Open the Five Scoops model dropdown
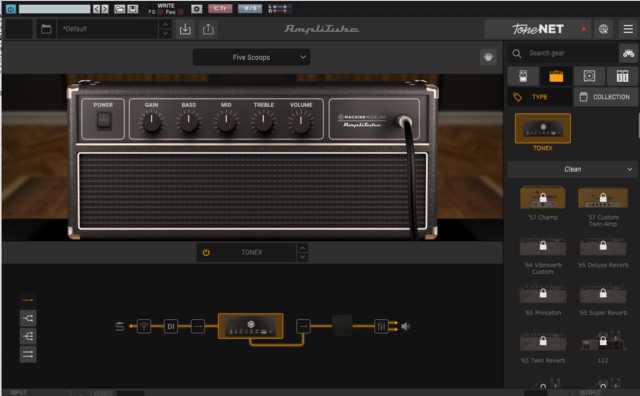Viewport: 640px width, 396px height. pos(251,57)
